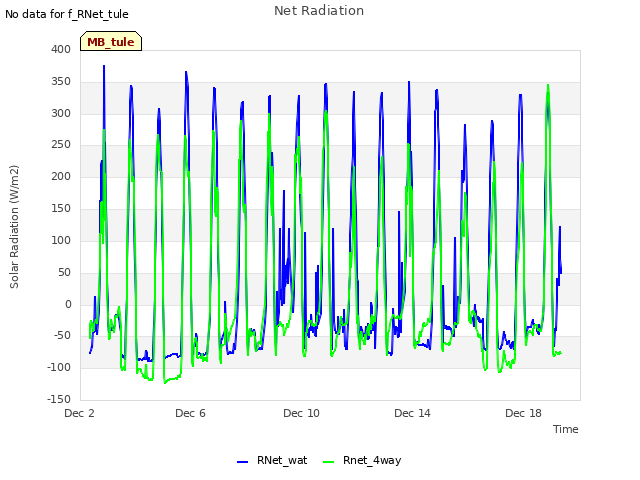Click the blue RNet_wat legend color marker
The image size is (640, 480).
point(242,462)
